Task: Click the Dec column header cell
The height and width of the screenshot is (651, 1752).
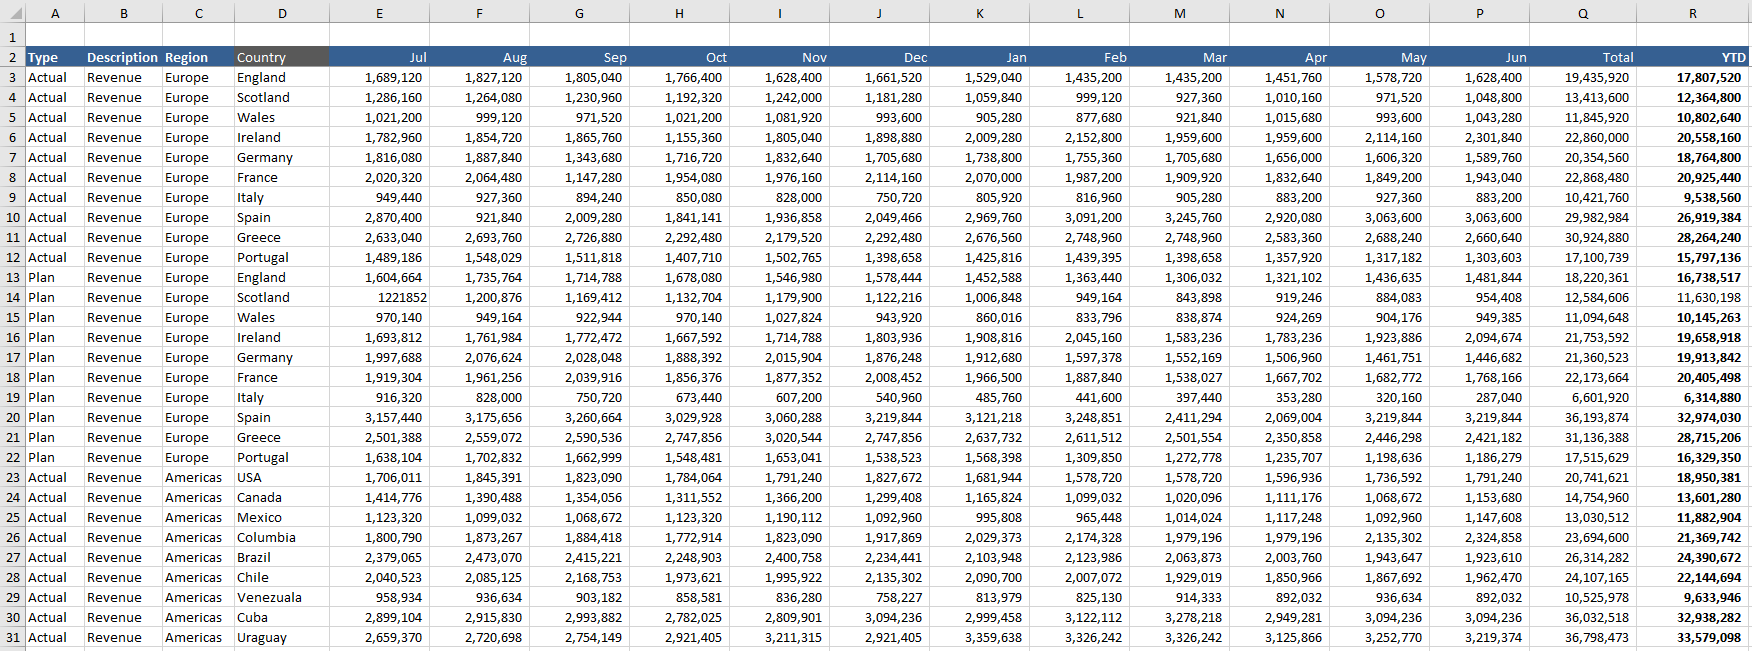Action: (x=879, y=57)
